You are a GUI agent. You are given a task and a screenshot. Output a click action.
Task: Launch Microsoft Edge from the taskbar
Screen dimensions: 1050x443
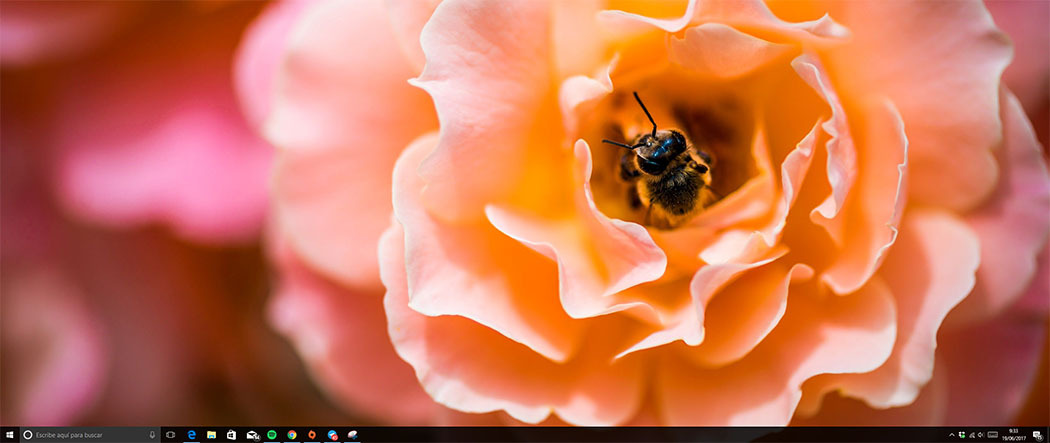point(191,435)
